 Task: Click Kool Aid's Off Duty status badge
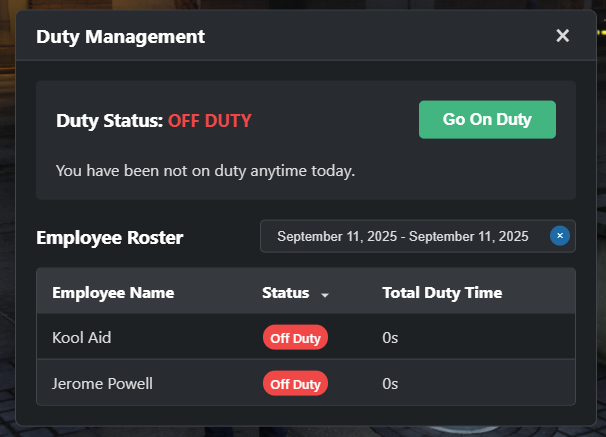(x=295, y=338)
